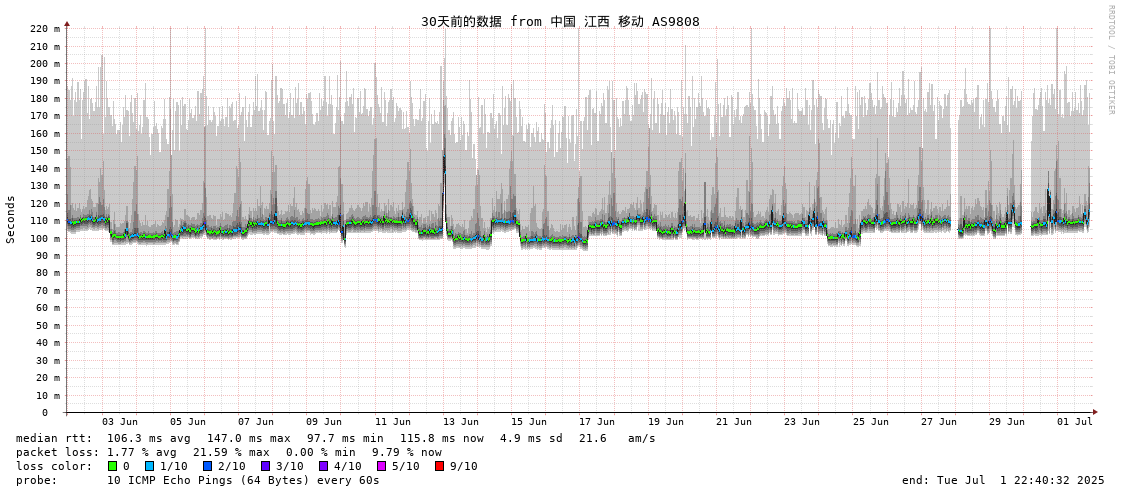Image resolution: width=1121 pixels, height=494 pixels.
Task: Click the light blue 1/10 loss swatch
Action: [149, 466]
